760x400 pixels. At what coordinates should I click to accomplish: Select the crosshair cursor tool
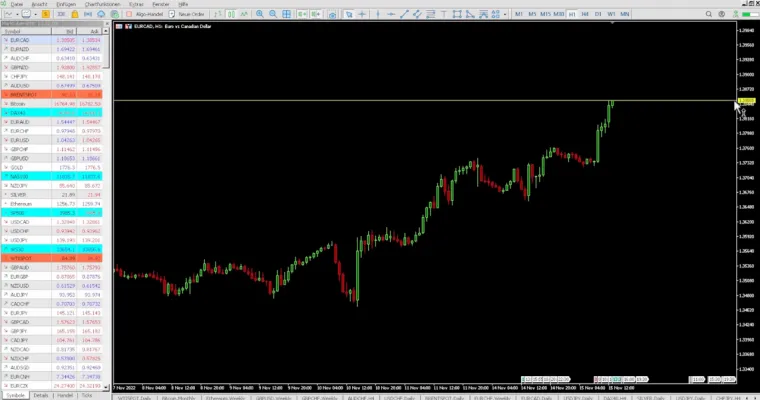[x=362, y=14]
